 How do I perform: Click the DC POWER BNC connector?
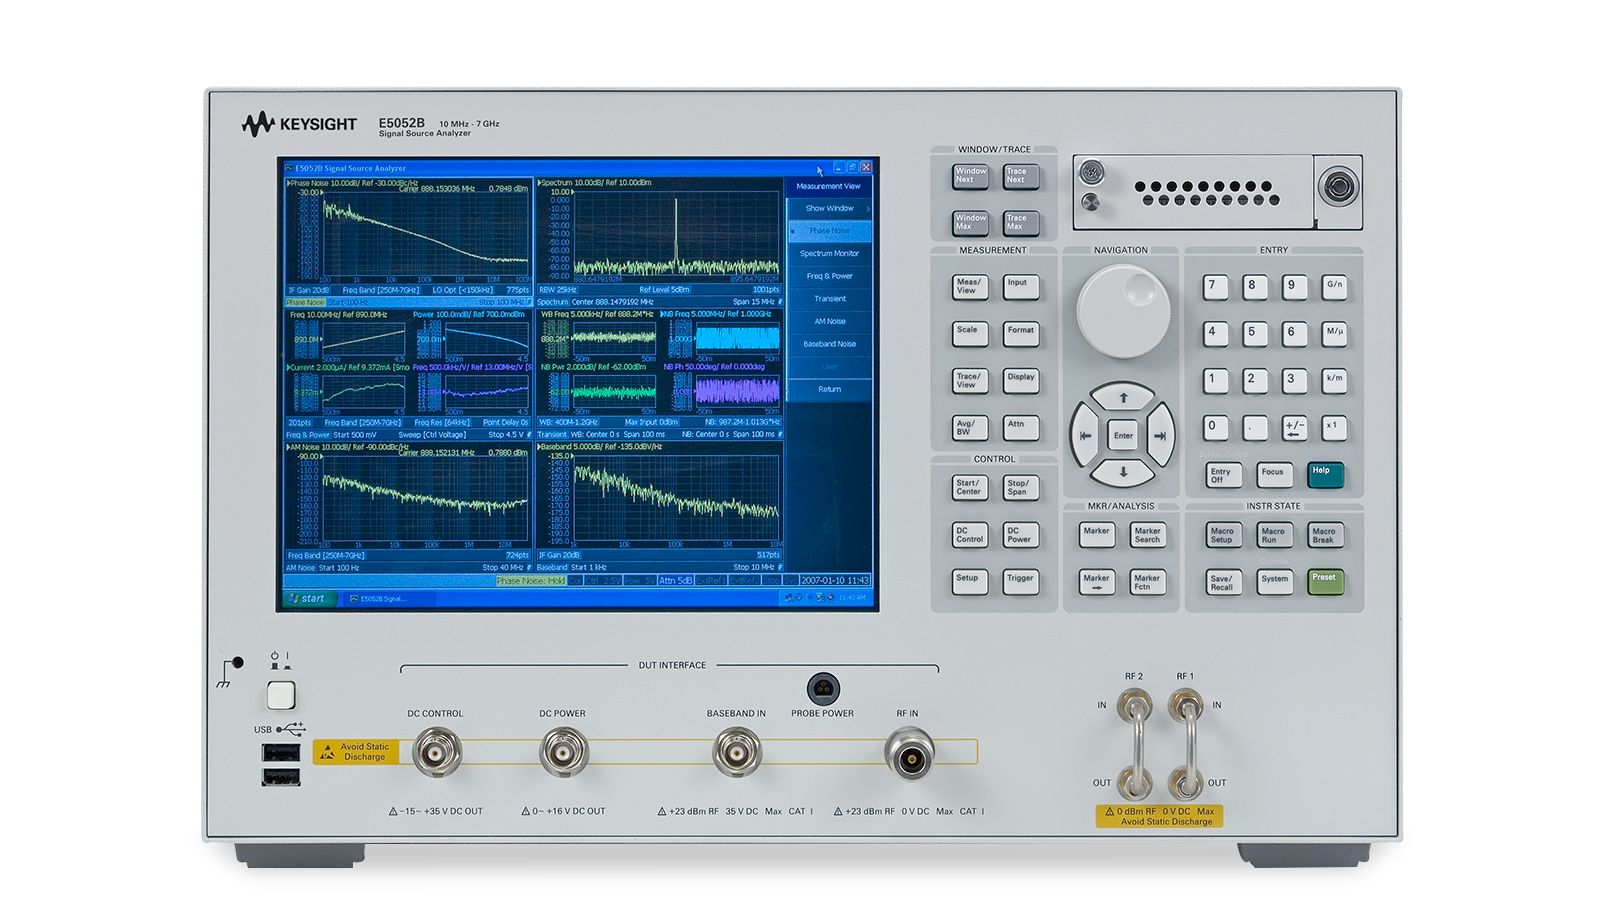tap(563, 752)
